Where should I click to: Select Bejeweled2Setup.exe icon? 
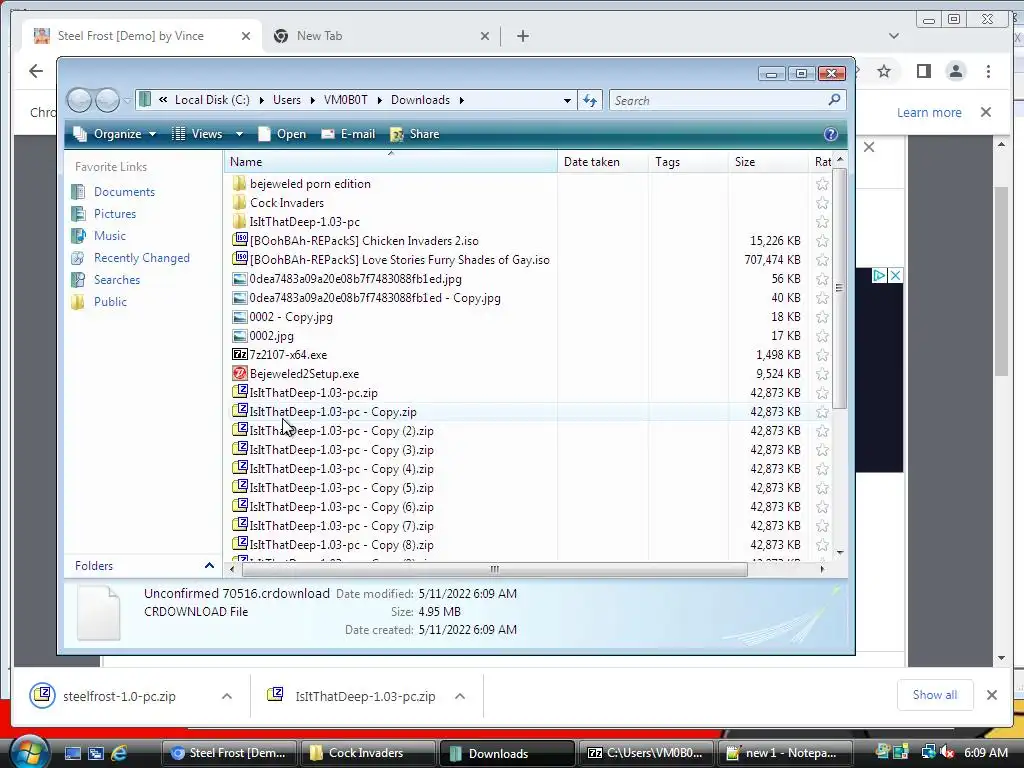point(240,374)
